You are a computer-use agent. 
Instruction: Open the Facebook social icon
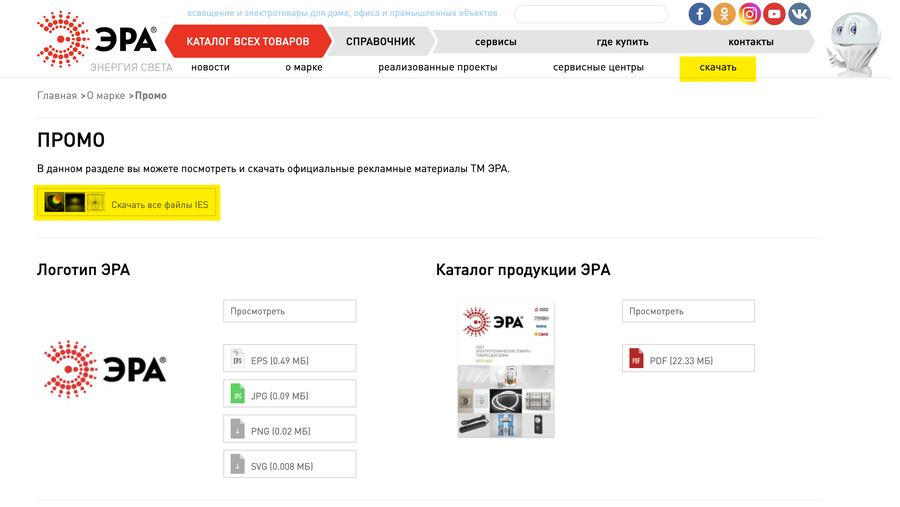point(699,14)
